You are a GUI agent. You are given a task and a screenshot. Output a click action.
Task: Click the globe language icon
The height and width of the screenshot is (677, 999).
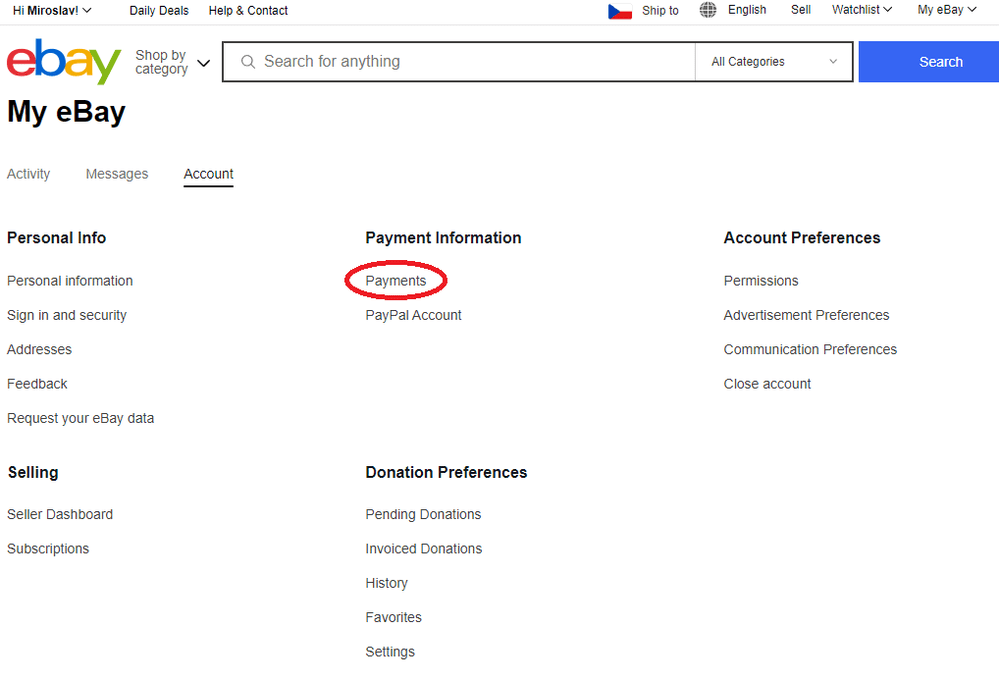coord(708,10)
